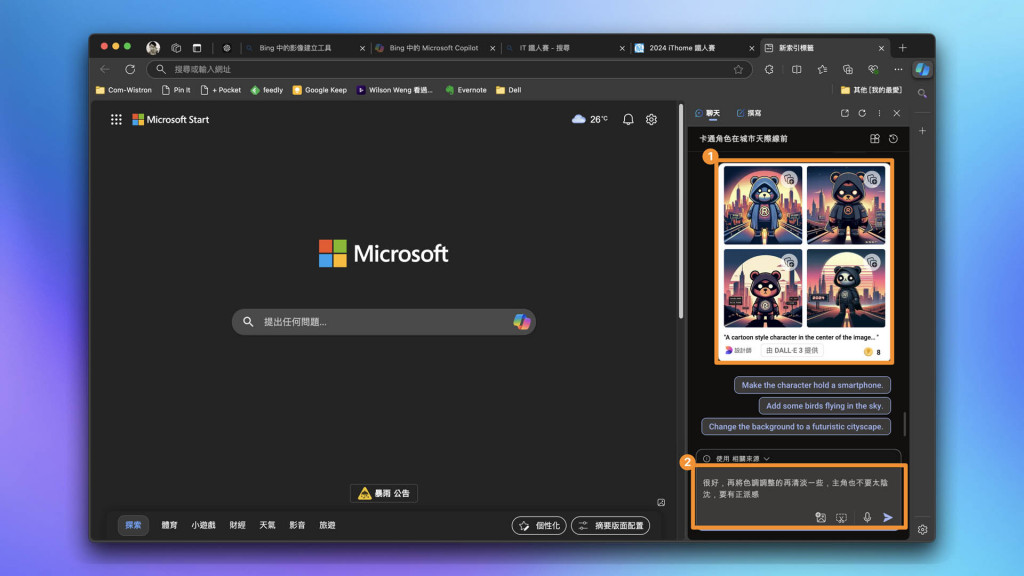Image resolution: width=1024 pixels, height=576 pixels.
Task: Select the 探索 feed category
Action: [133, 525]
